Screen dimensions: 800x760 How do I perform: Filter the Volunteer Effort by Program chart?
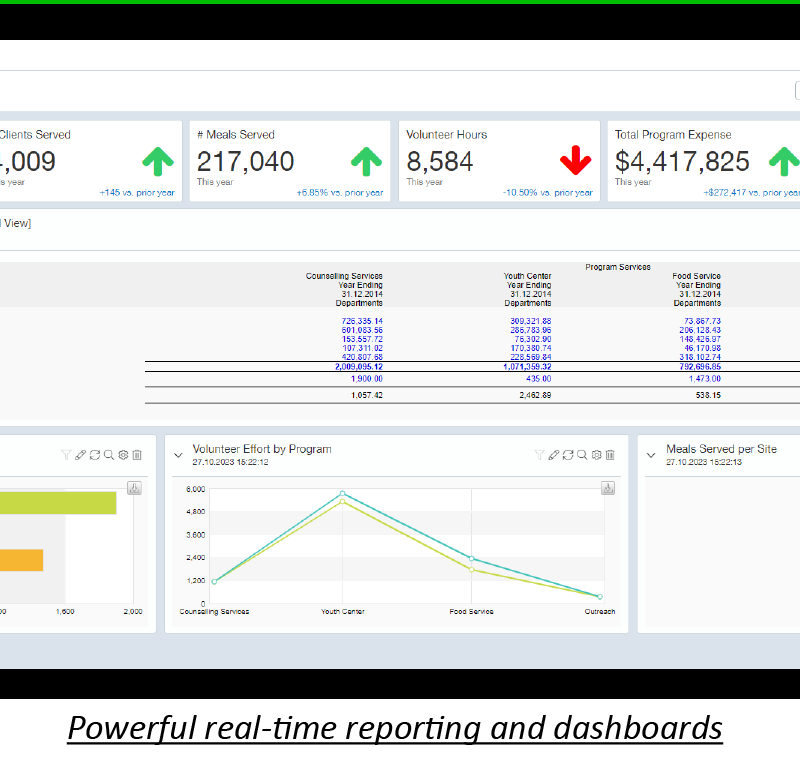[539, 455]
